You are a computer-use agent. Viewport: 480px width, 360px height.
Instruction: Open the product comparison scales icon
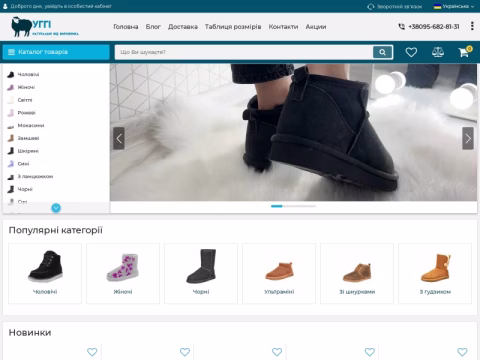click(x=438, y=52)
